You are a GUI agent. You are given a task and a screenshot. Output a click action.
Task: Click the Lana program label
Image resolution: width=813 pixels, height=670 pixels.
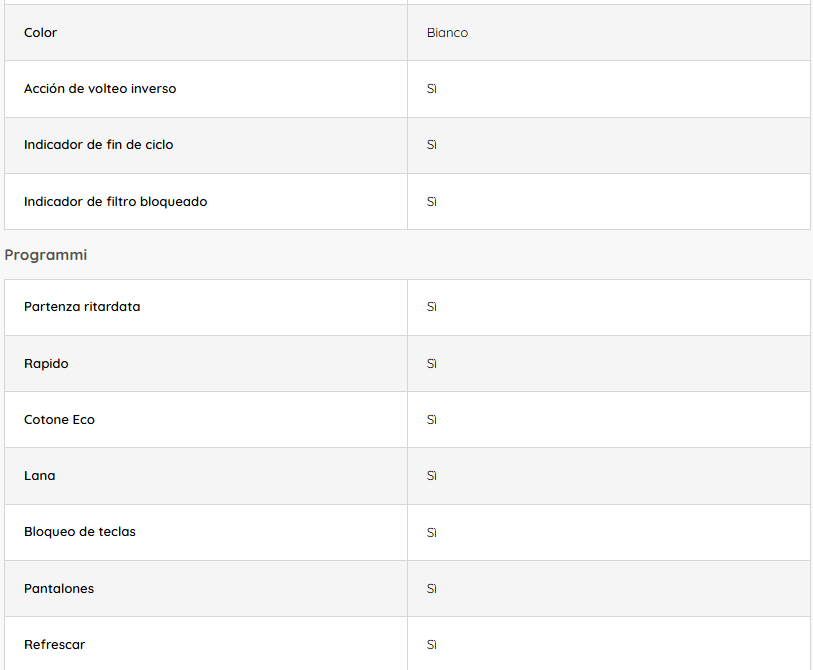pyautogui.click(x=40, y=476)
